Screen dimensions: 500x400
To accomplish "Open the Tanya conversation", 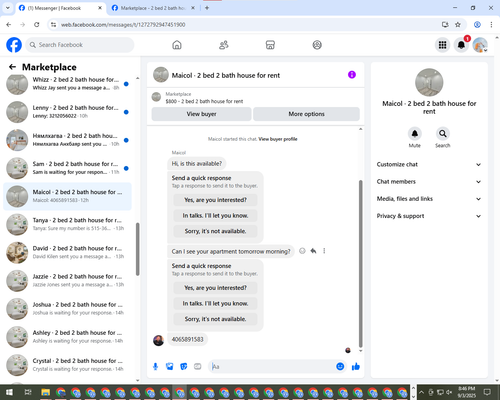I will 67,225.
